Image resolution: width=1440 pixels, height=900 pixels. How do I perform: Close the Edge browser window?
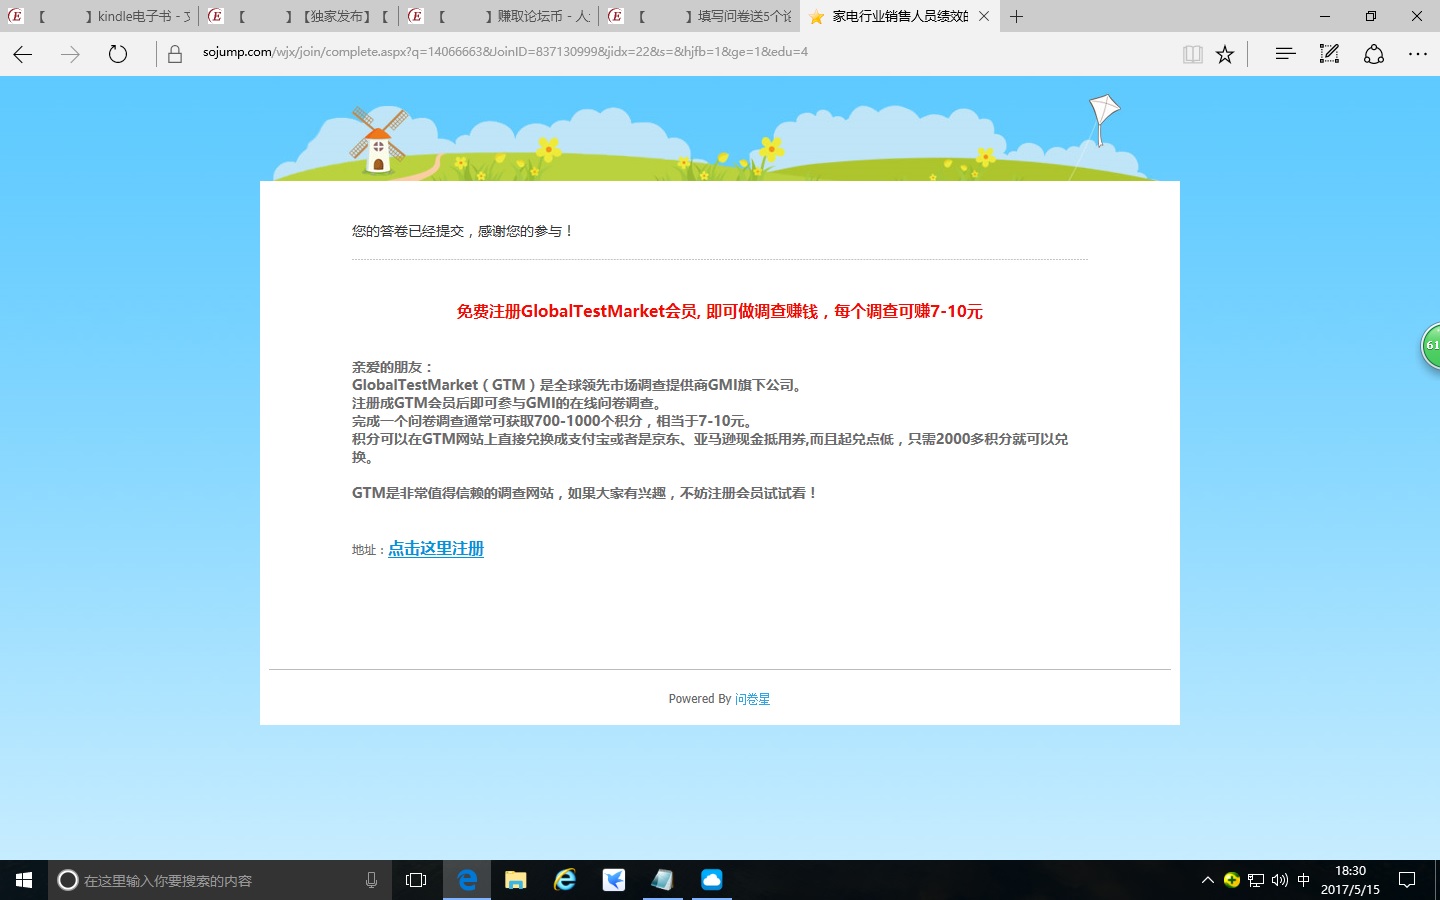click(x=1417, y=16)
